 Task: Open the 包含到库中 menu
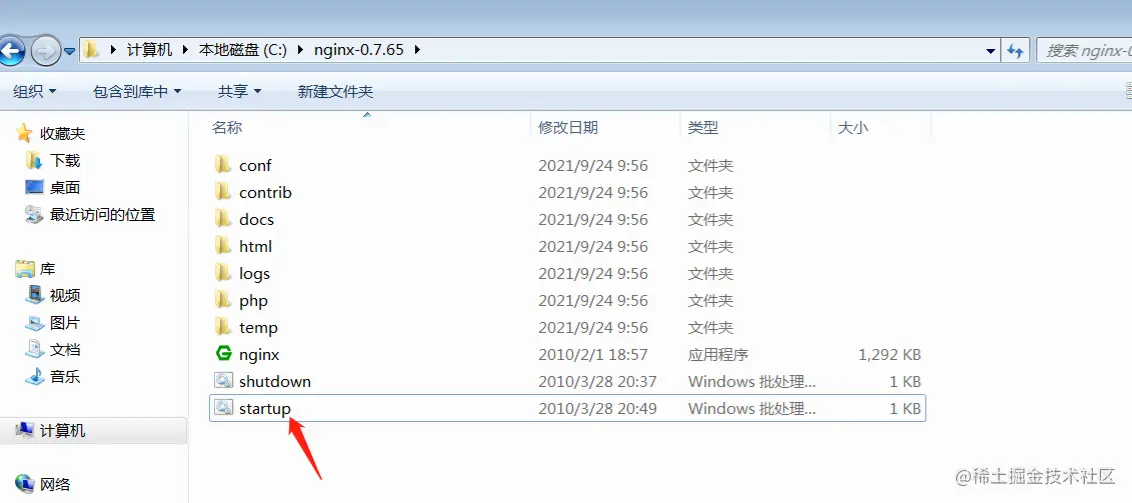pyautogui.click(x=137, y=92)
